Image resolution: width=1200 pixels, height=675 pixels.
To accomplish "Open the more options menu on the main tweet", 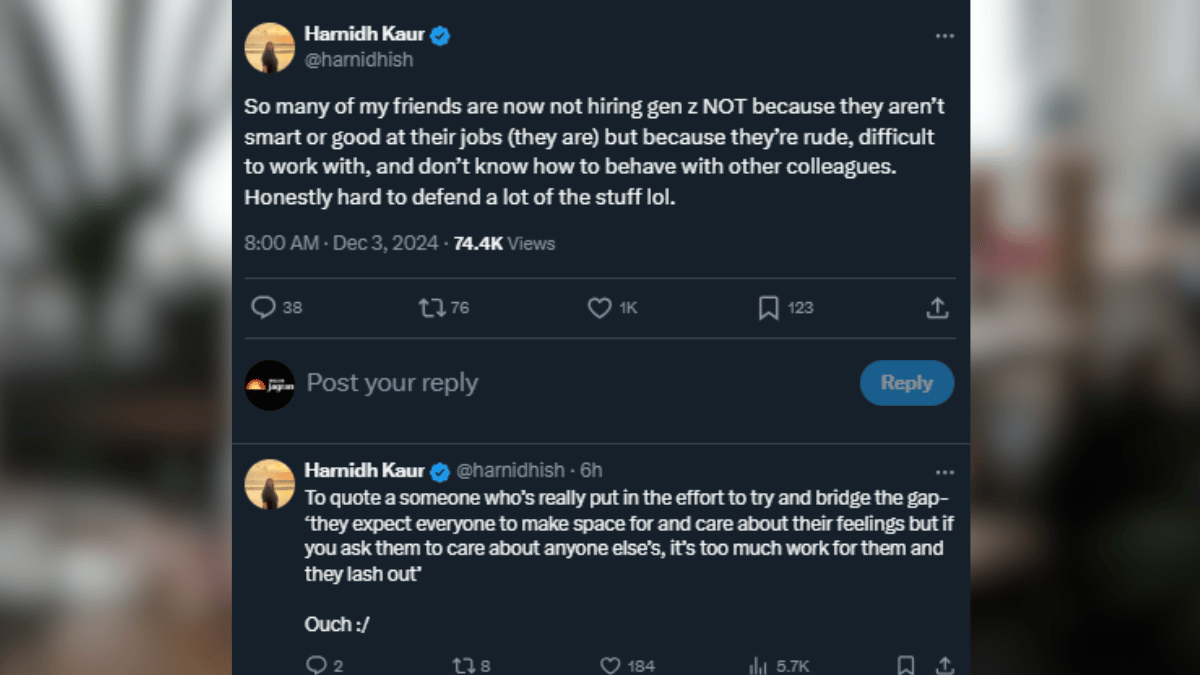I will point(945,36).
